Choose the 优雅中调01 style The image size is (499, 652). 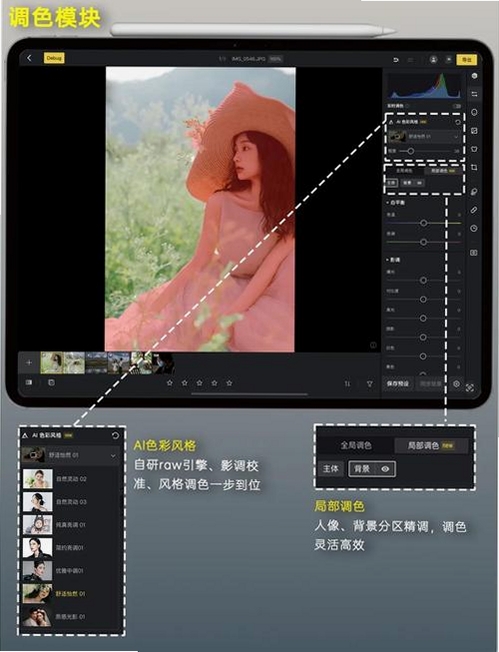click(x=69, y=570)
